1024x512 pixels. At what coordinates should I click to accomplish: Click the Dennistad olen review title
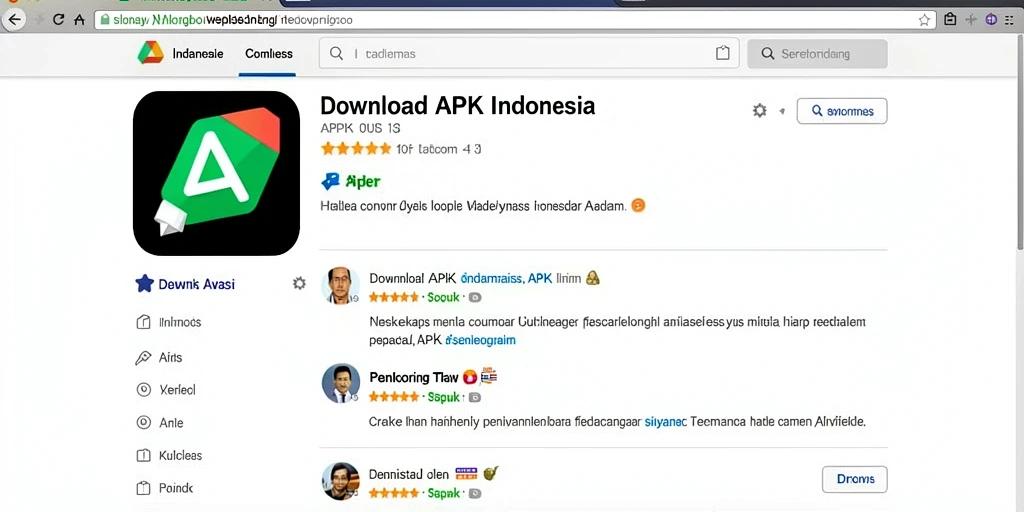(x=409, y=473)
